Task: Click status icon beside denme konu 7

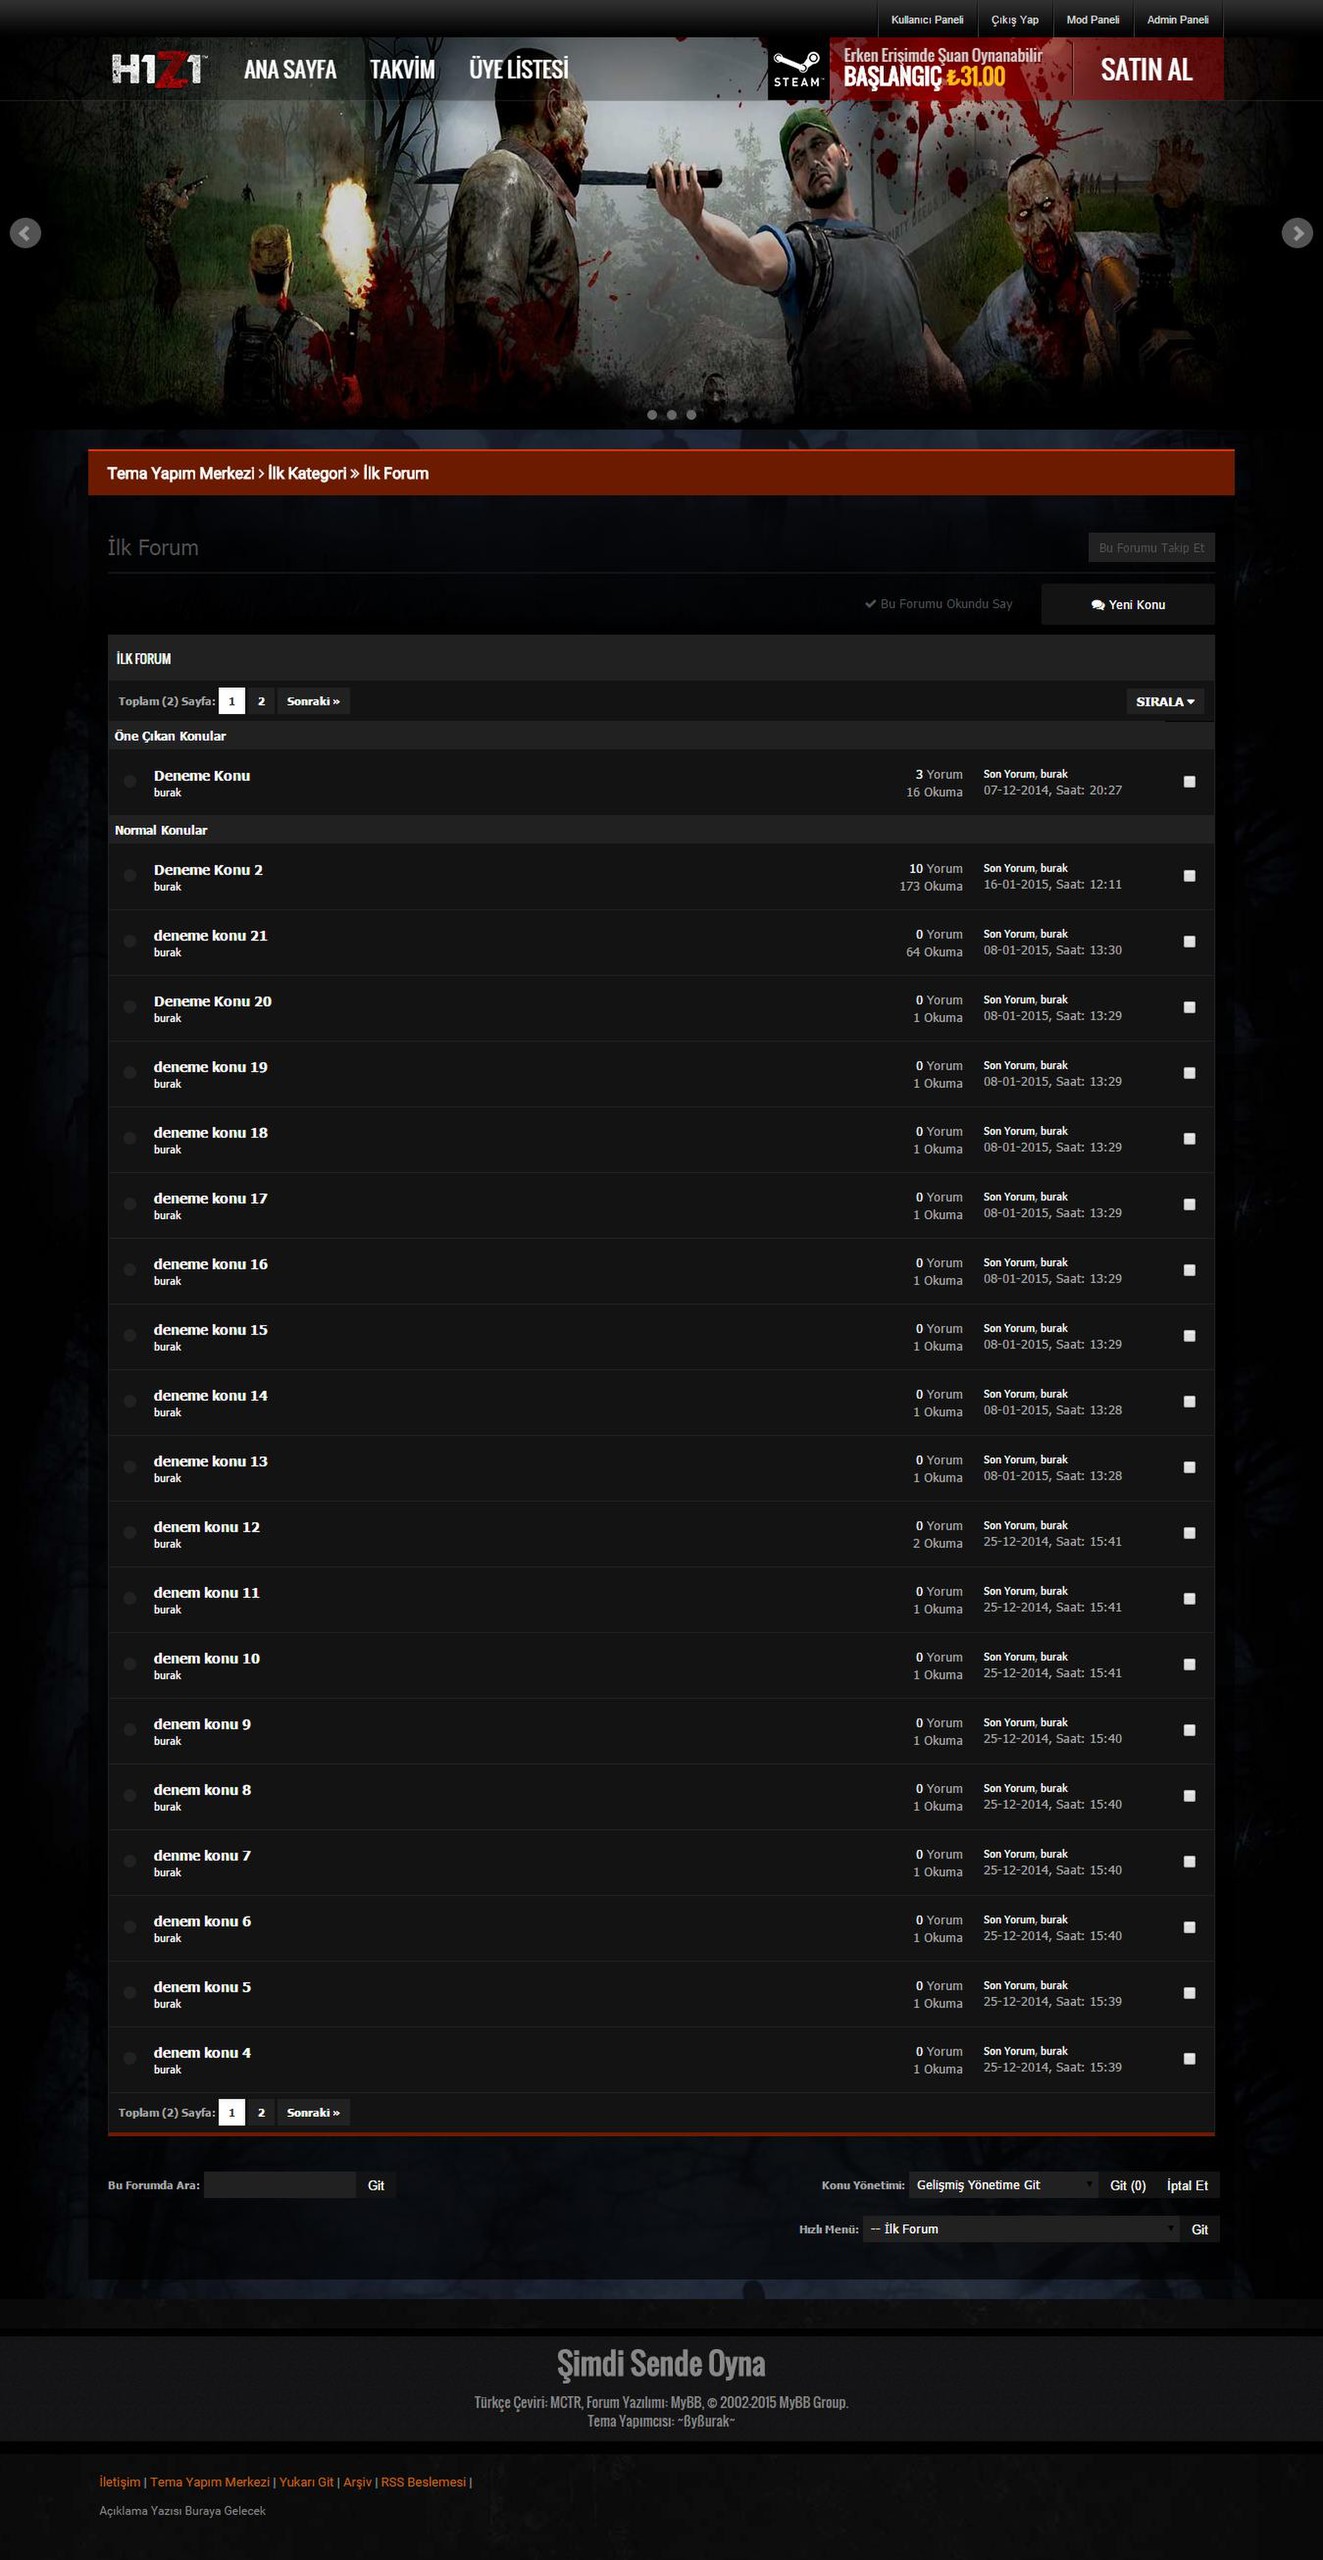Action: 130,1862
